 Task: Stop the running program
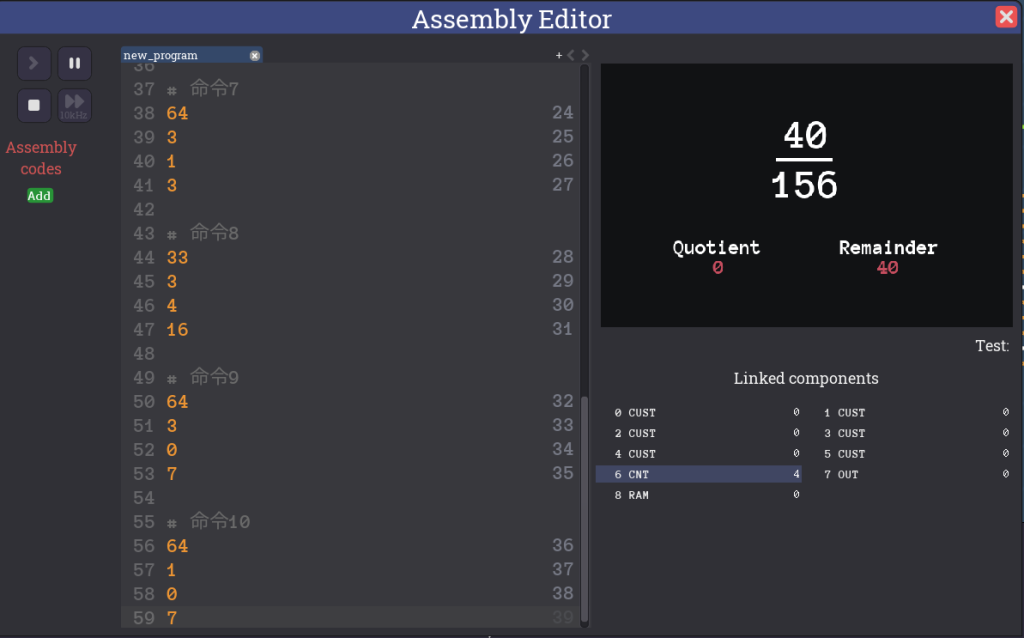[x=34, y=105]
